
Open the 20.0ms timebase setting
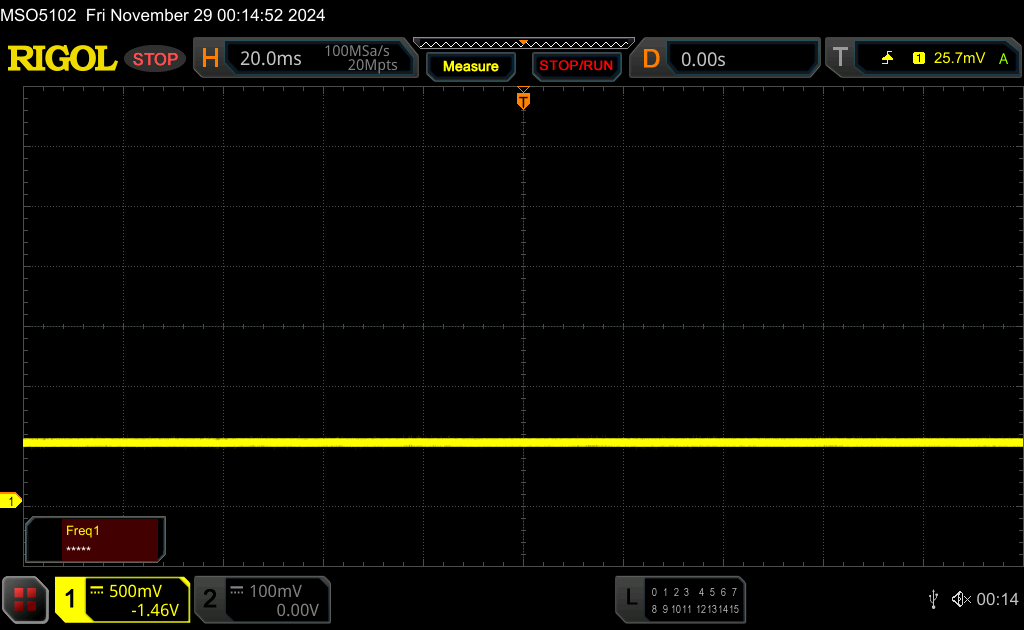tap(271, 59)
